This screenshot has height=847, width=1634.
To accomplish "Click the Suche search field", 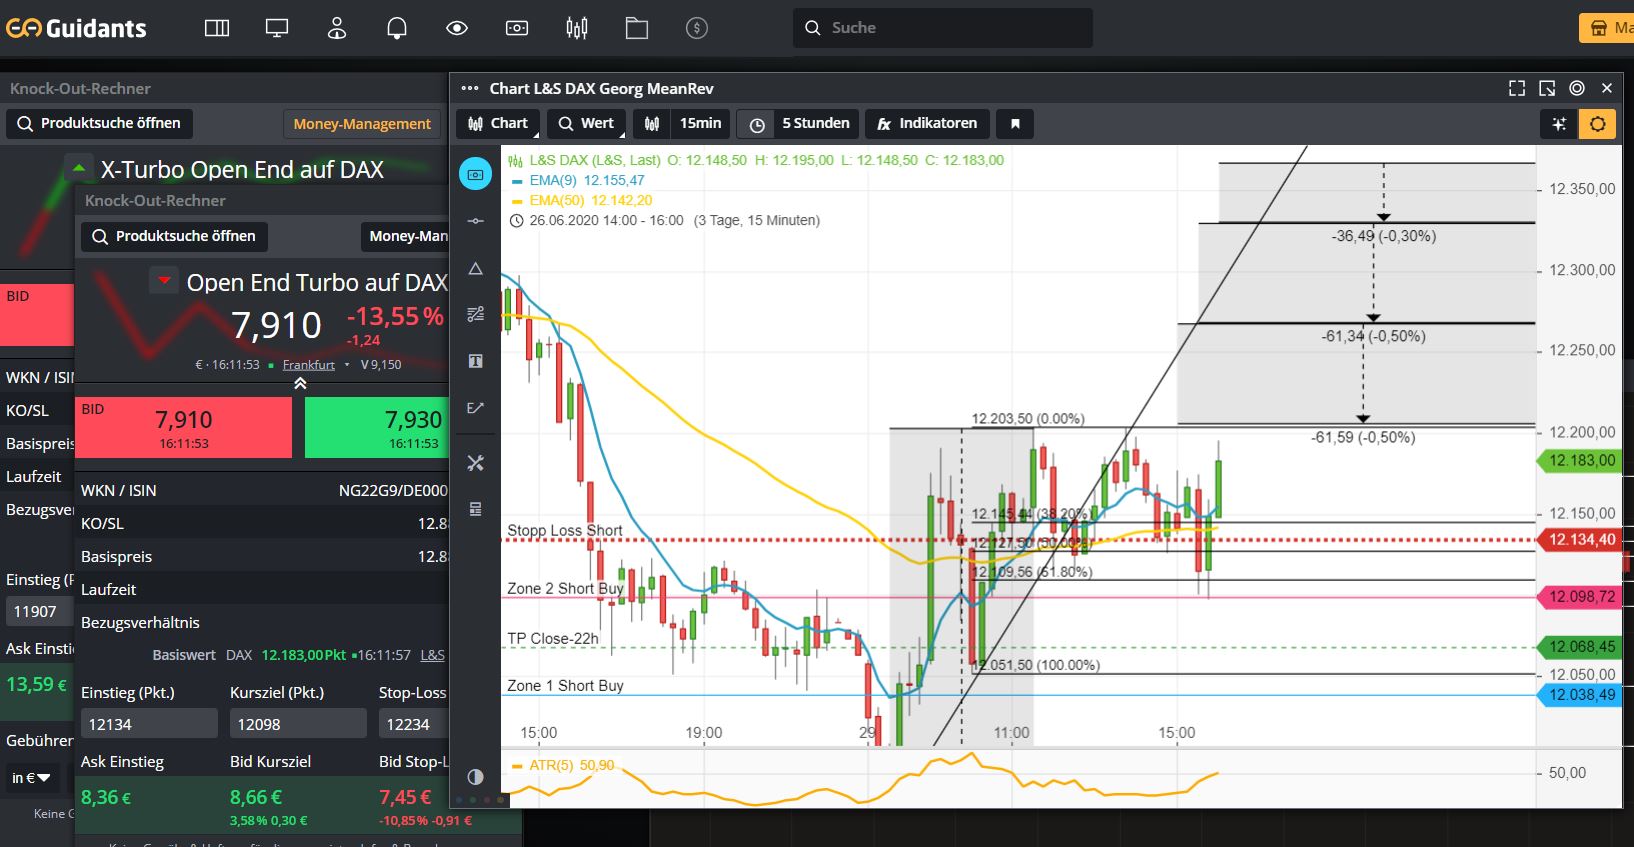I will click(x=943, y=28).
